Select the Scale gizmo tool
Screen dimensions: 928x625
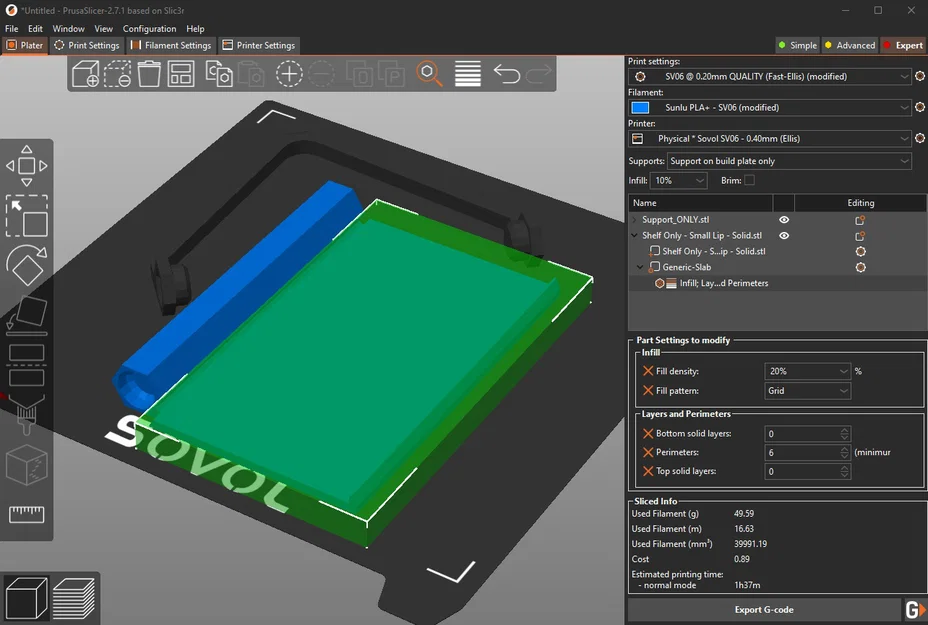27,216
